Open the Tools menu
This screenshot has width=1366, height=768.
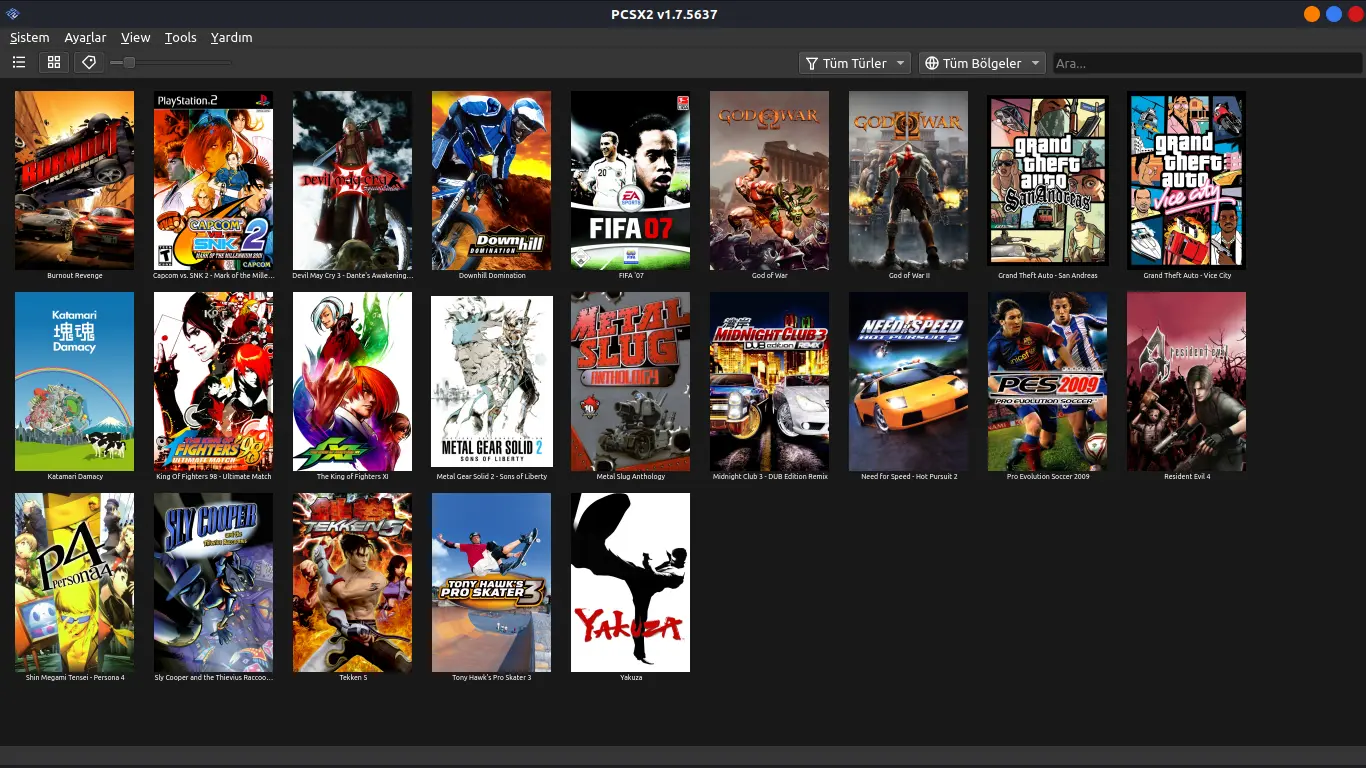click(x=181, y=37)
